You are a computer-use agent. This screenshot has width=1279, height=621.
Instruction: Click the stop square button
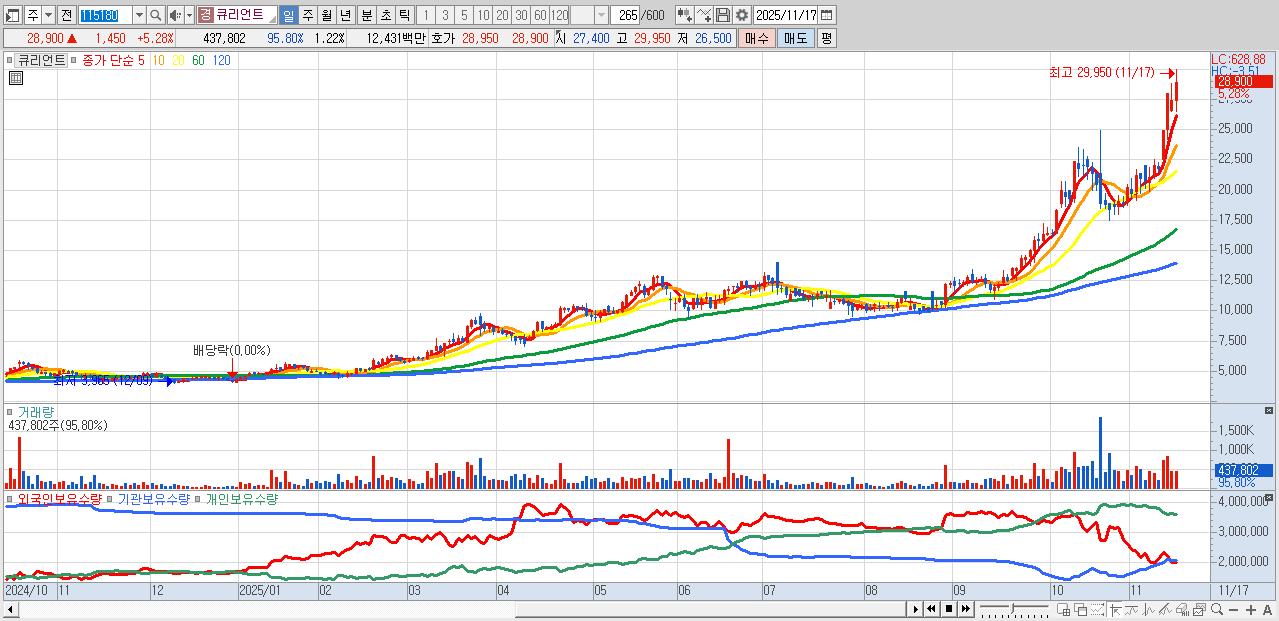point(948,609)
